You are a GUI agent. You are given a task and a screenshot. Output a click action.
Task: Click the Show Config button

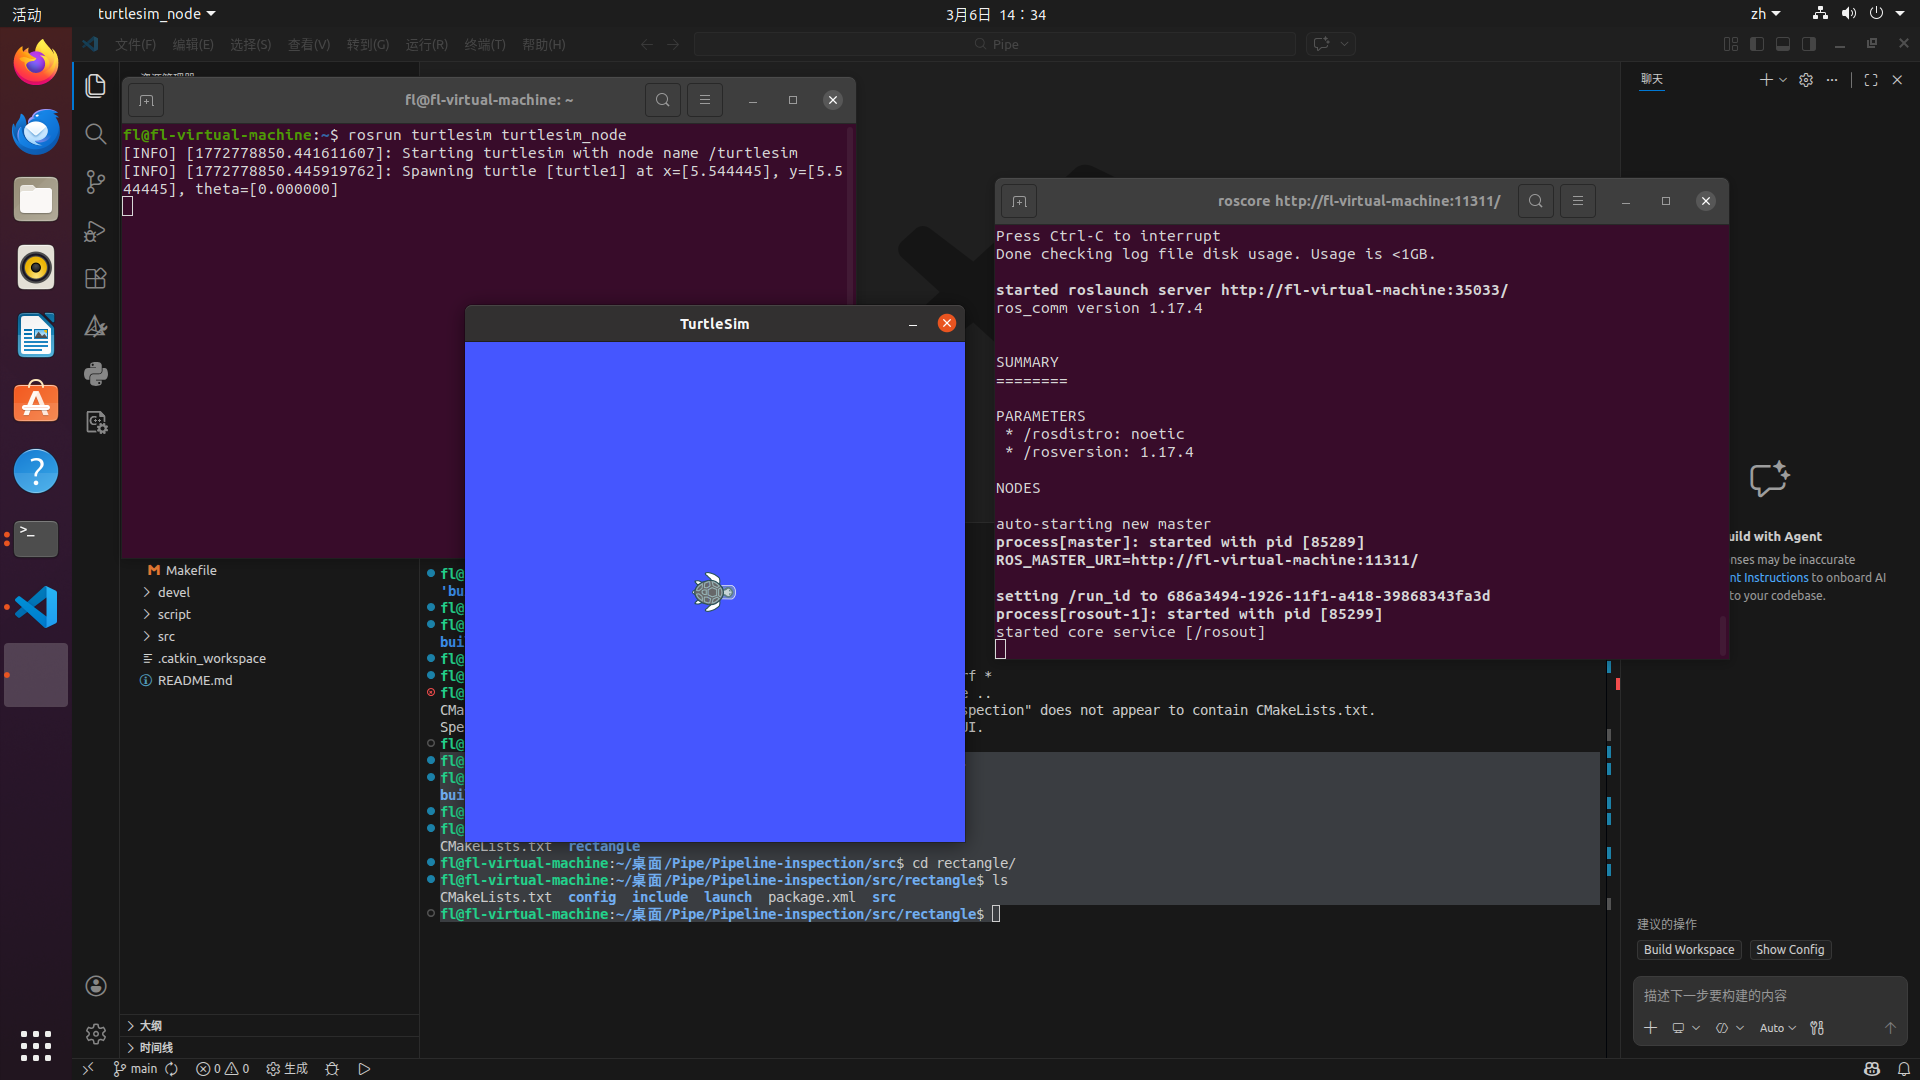pyautogui.click(x=1789, y=950)
